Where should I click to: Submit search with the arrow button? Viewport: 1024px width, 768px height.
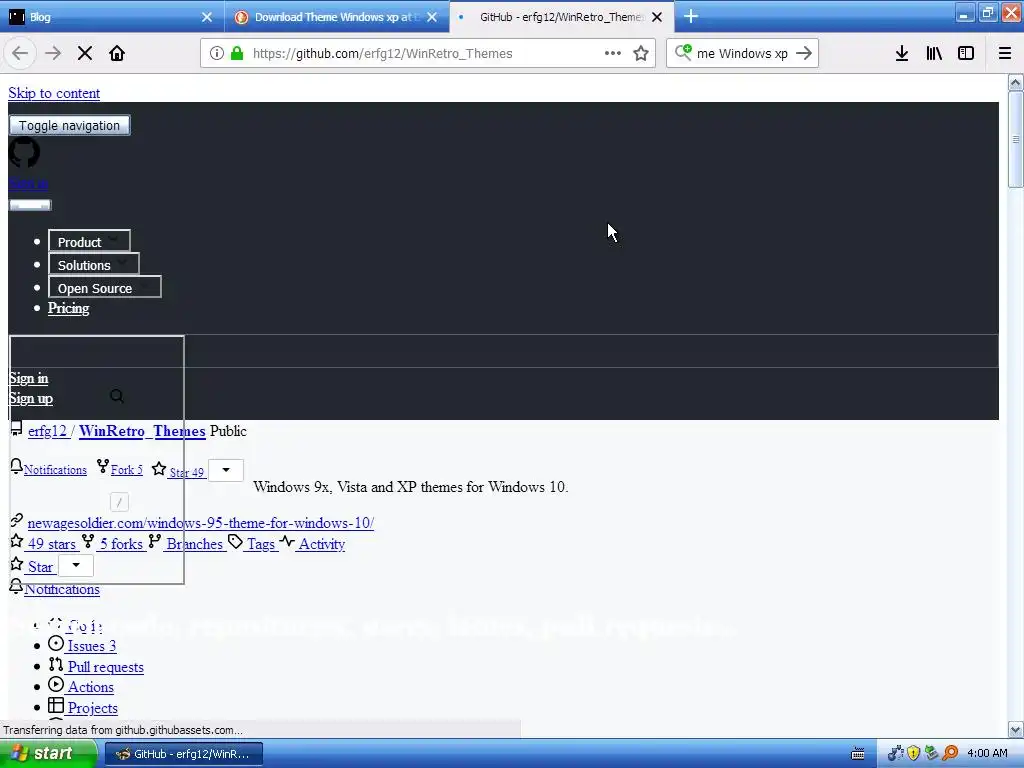pyautogui.click(x=804, y=54)
